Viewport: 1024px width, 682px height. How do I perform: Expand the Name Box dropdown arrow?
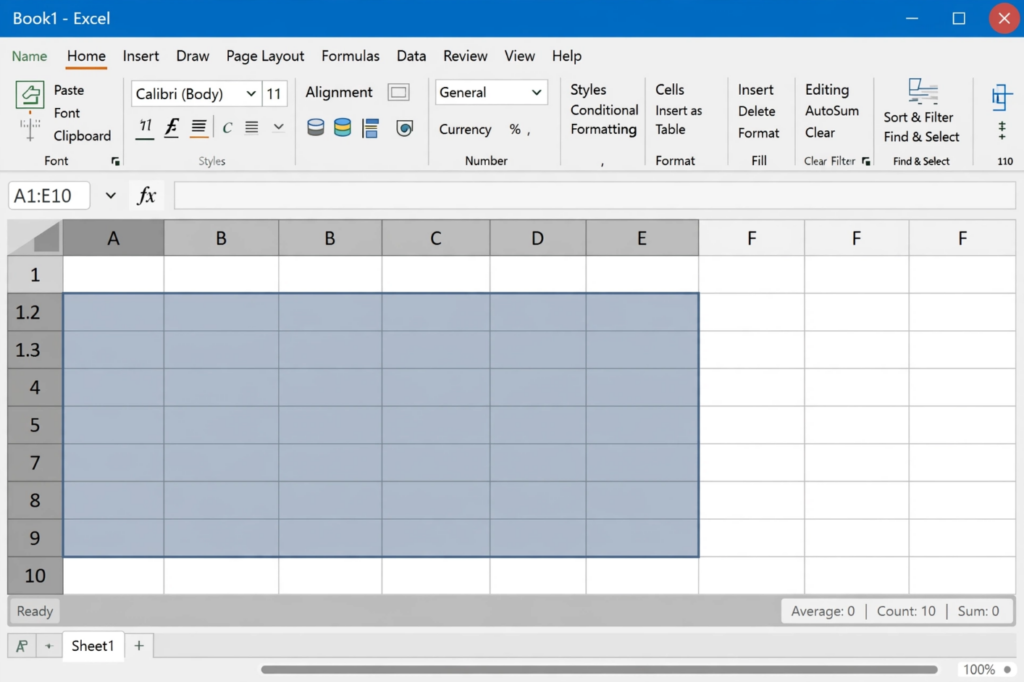coord(110,195)
